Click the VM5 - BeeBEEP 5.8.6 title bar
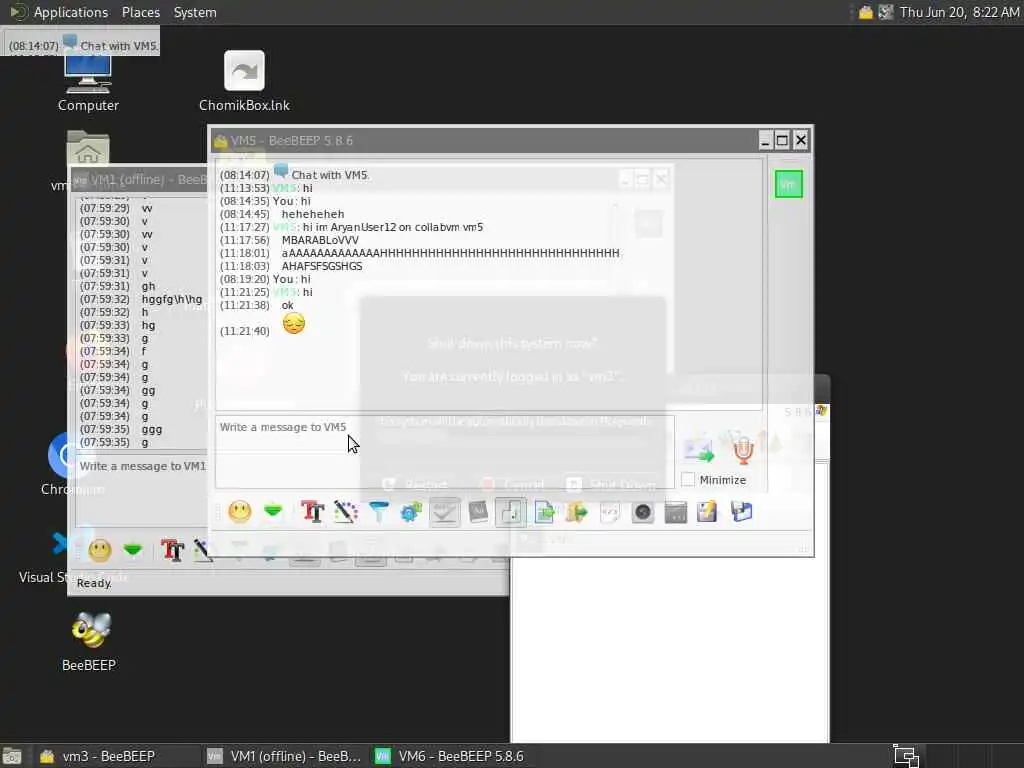 pos(483,140)
